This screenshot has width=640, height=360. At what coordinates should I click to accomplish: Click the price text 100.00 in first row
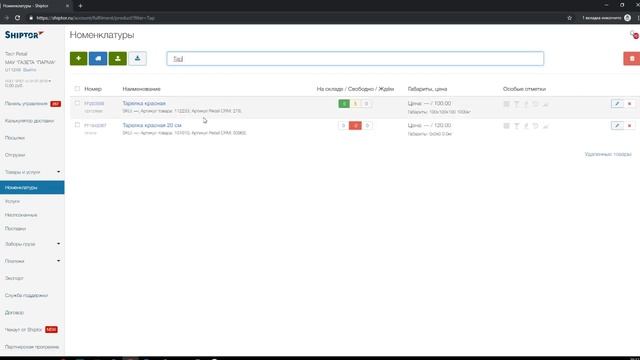point(442,103)
